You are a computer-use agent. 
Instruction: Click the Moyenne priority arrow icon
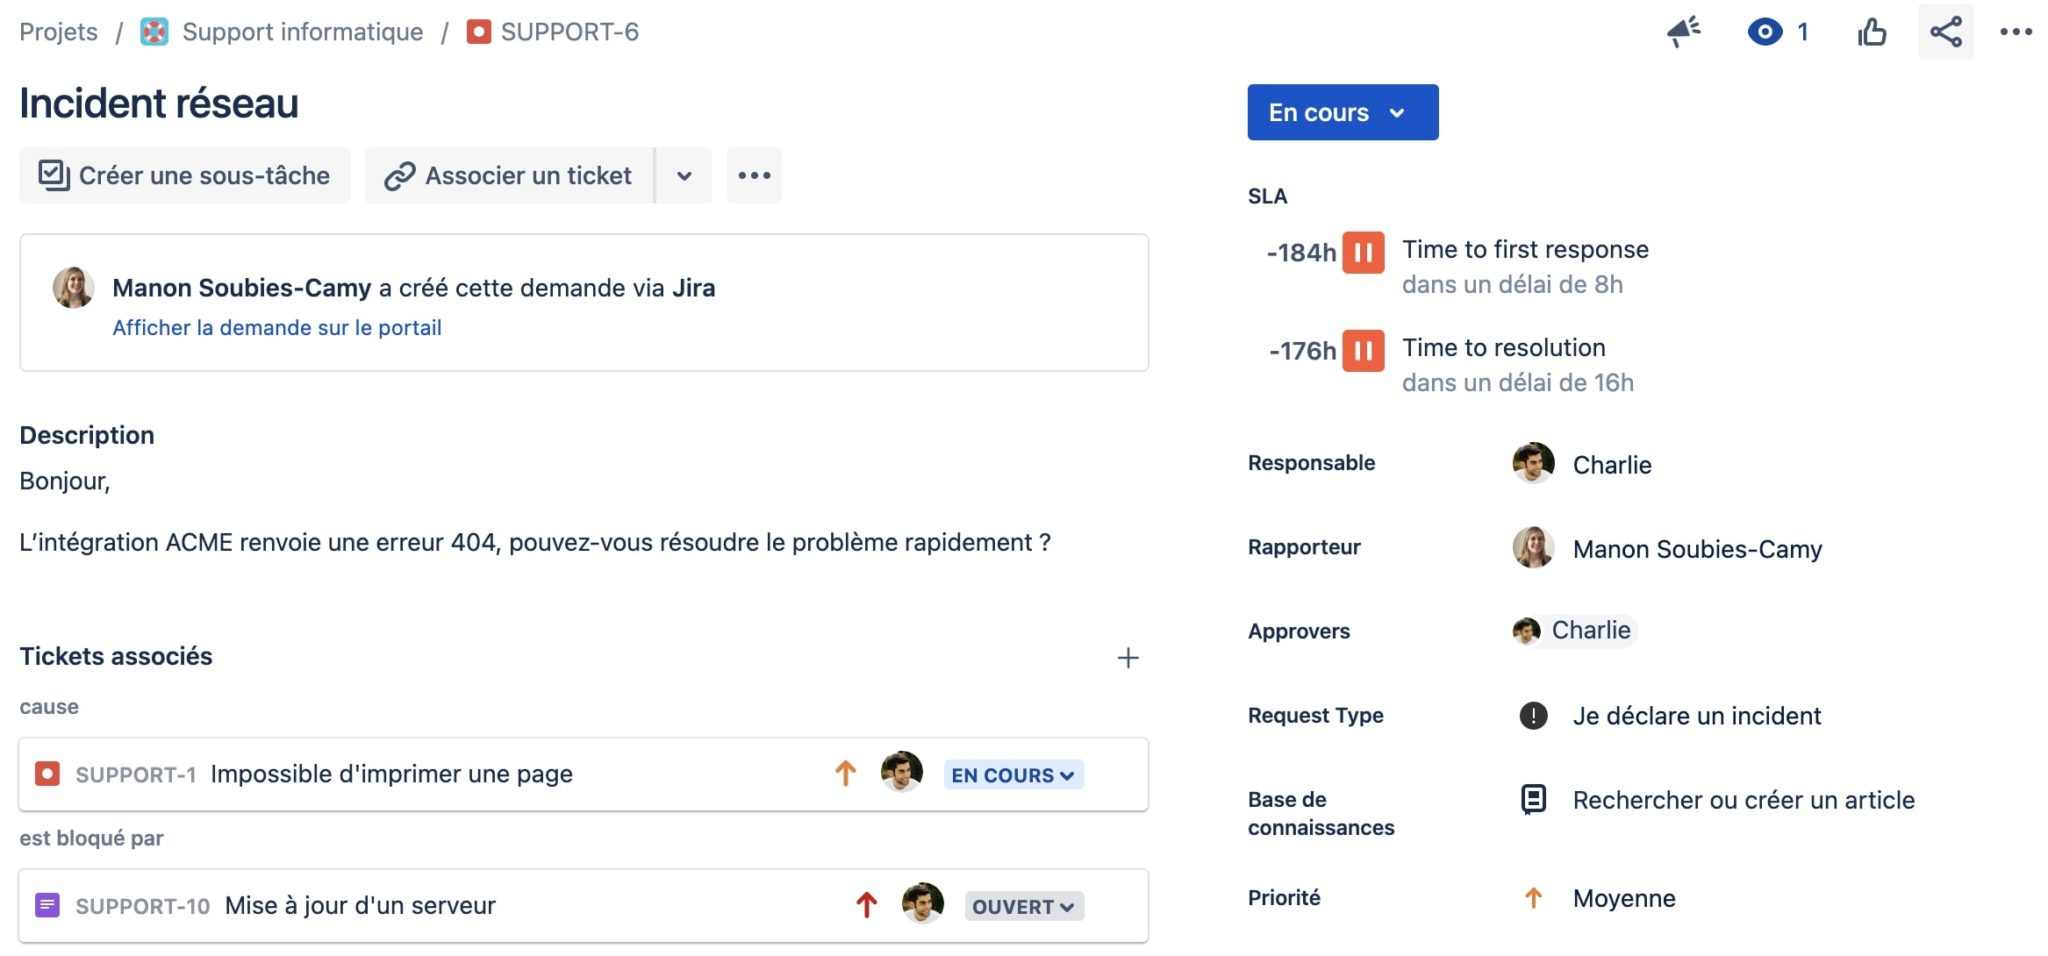pyautogui.click(x=1533, y=898)
